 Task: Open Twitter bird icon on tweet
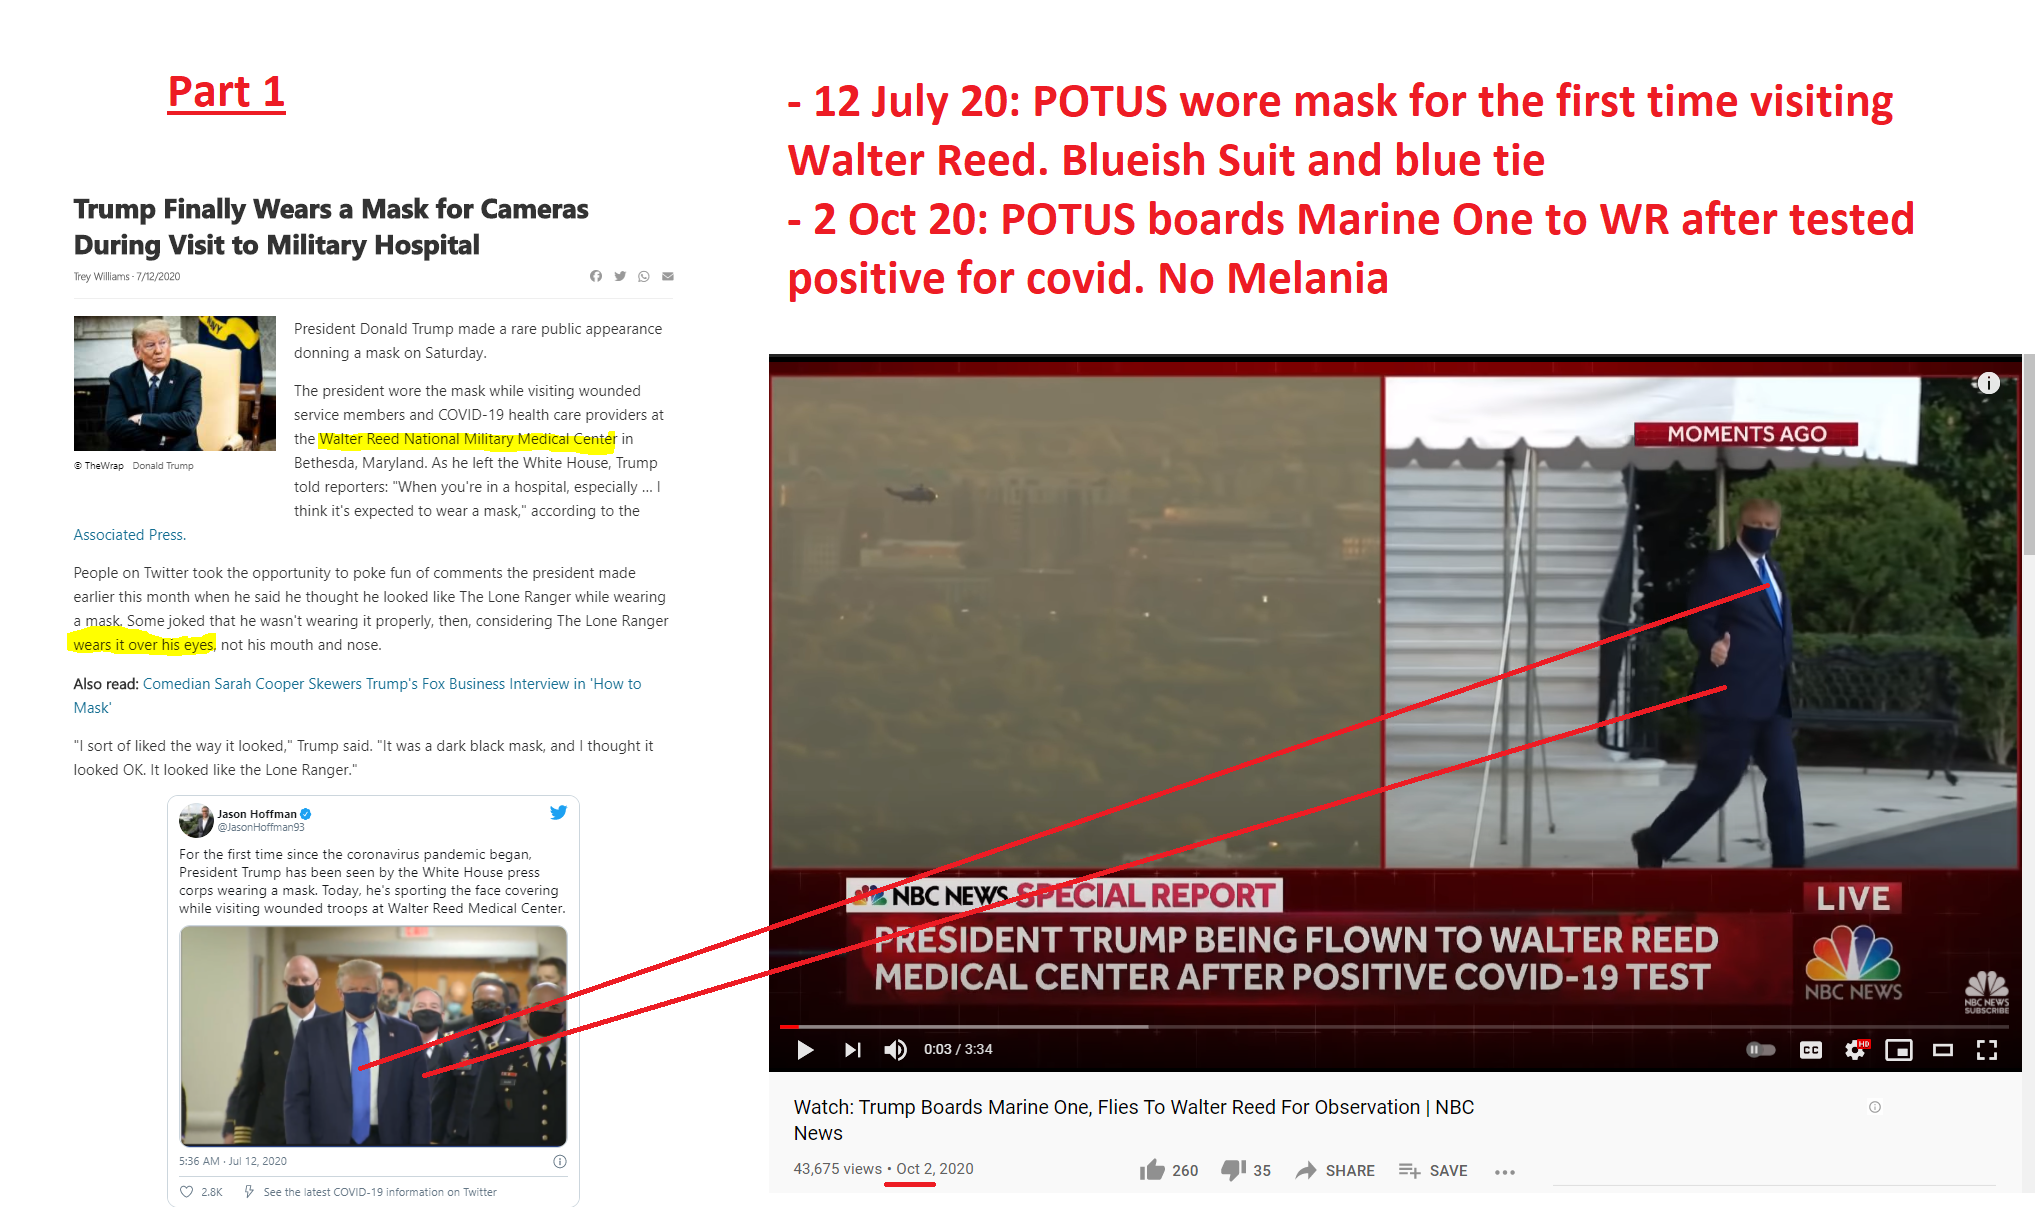coord(559,813)
